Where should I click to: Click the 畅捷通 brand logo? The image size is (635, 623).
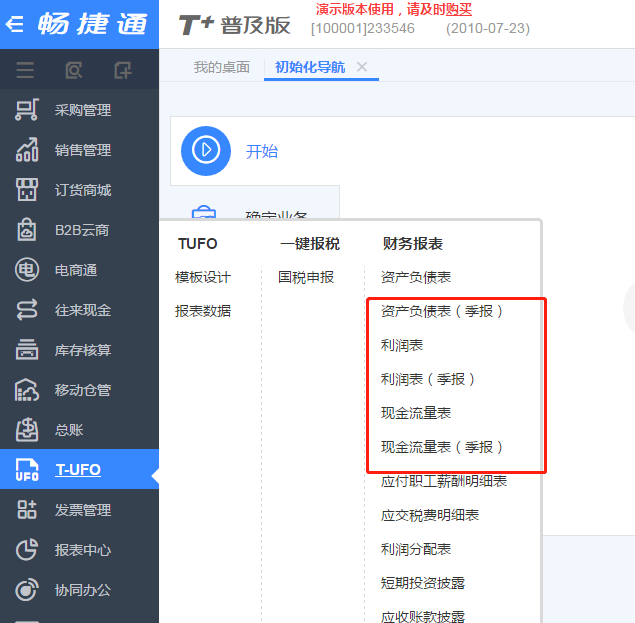92,23
